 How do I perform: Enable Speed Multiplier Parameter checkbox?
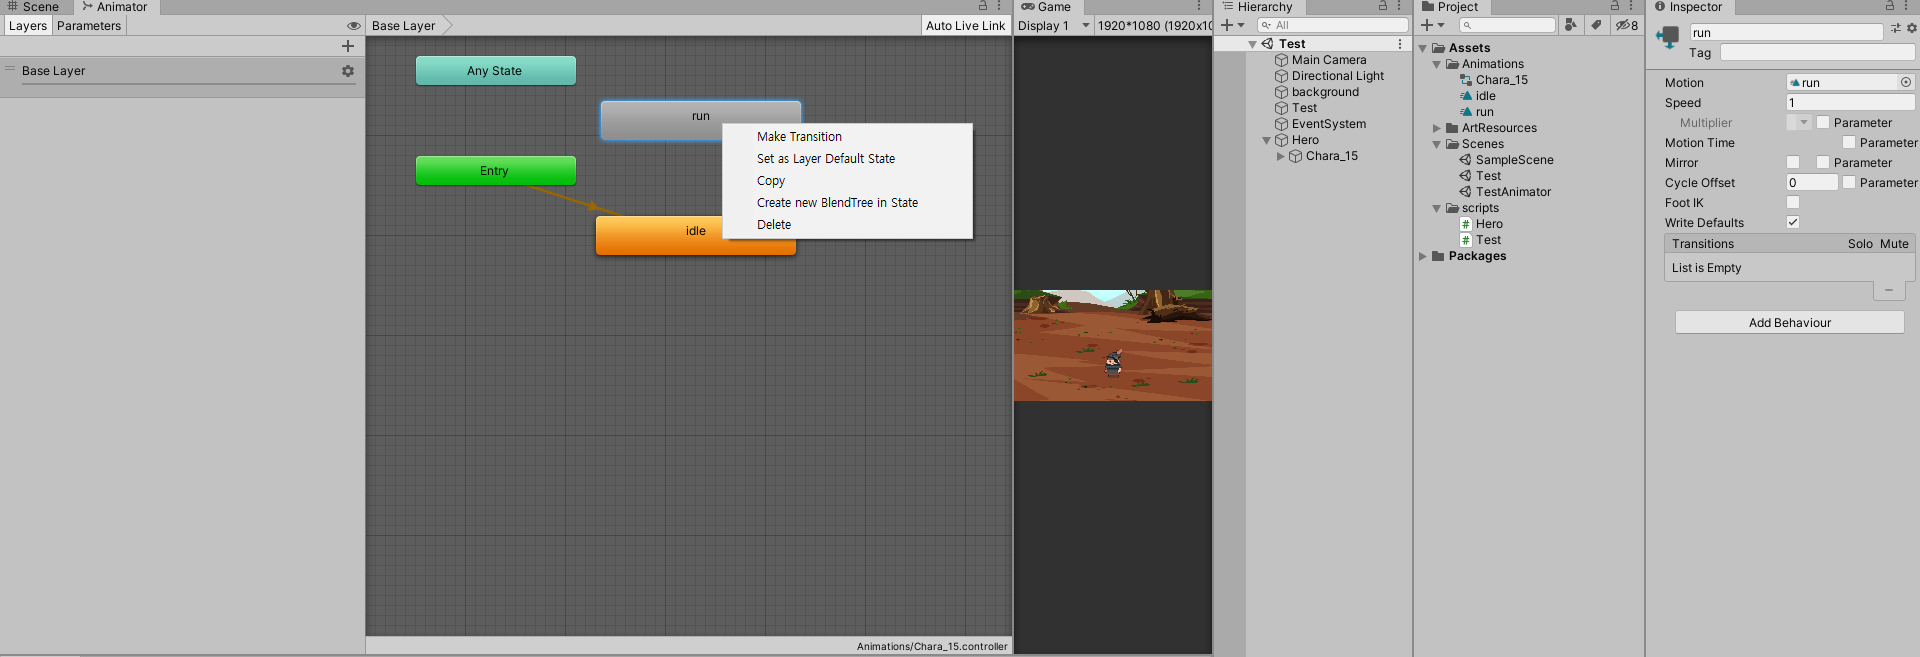coord(1823,122)
